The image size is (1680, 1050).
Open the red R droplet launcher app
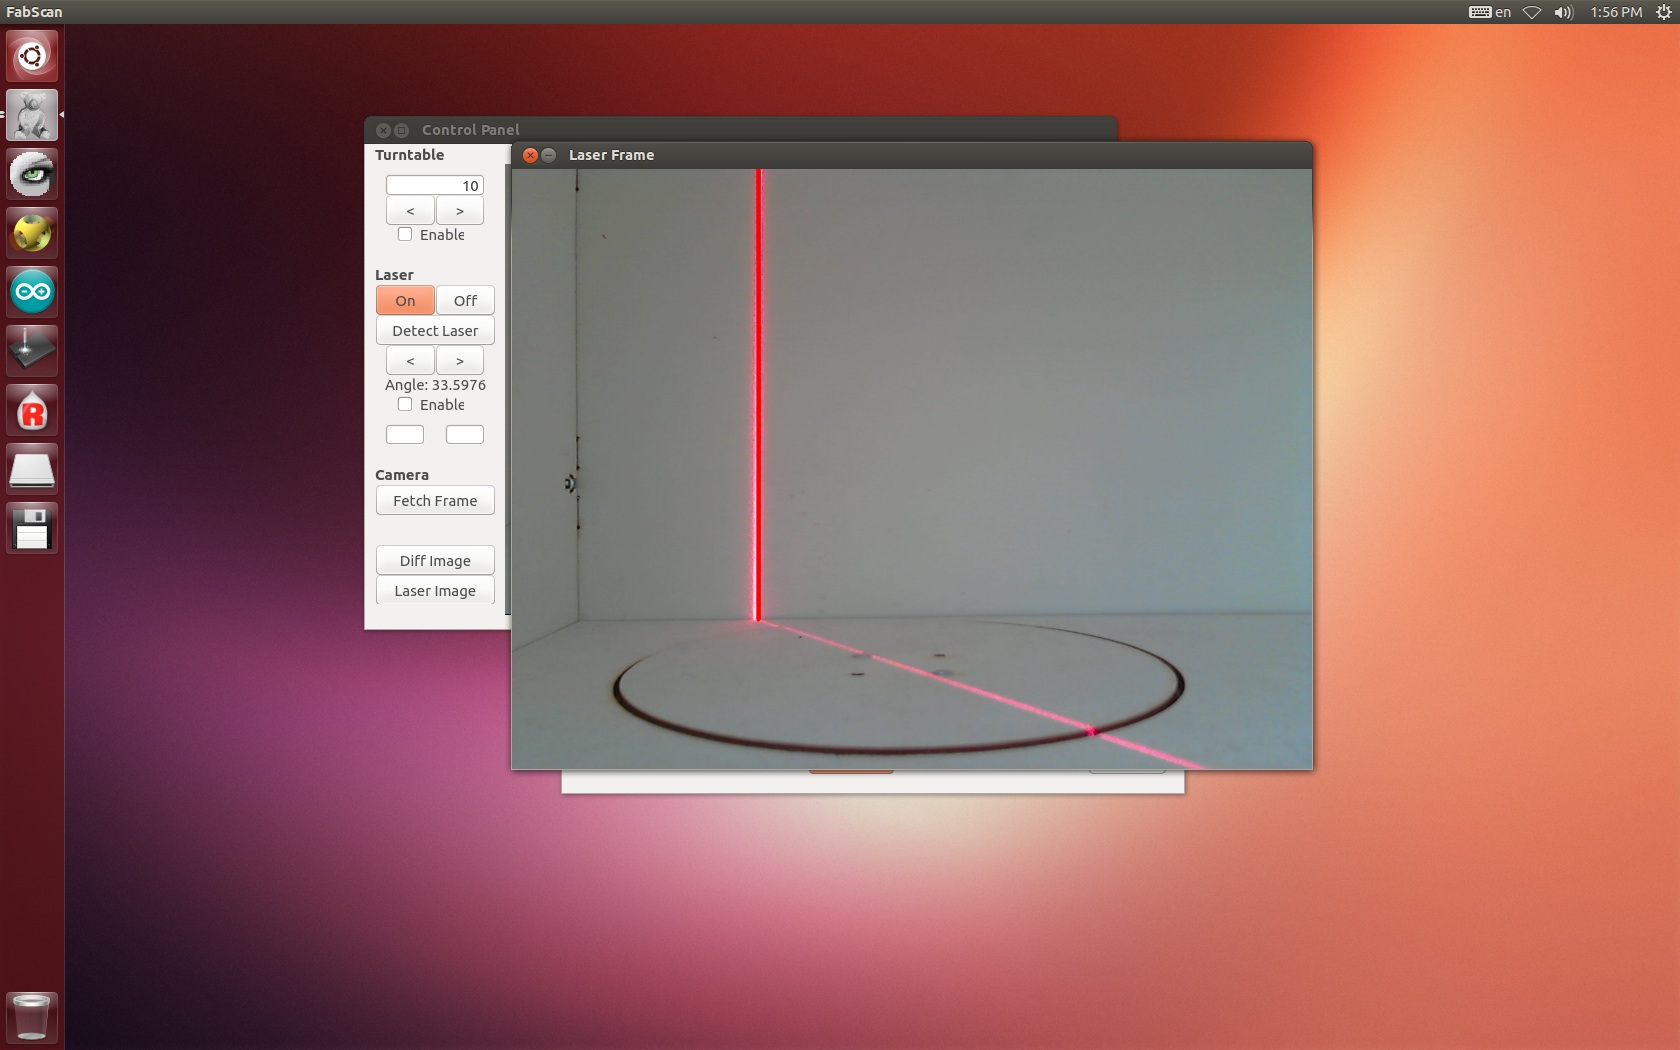32,411
